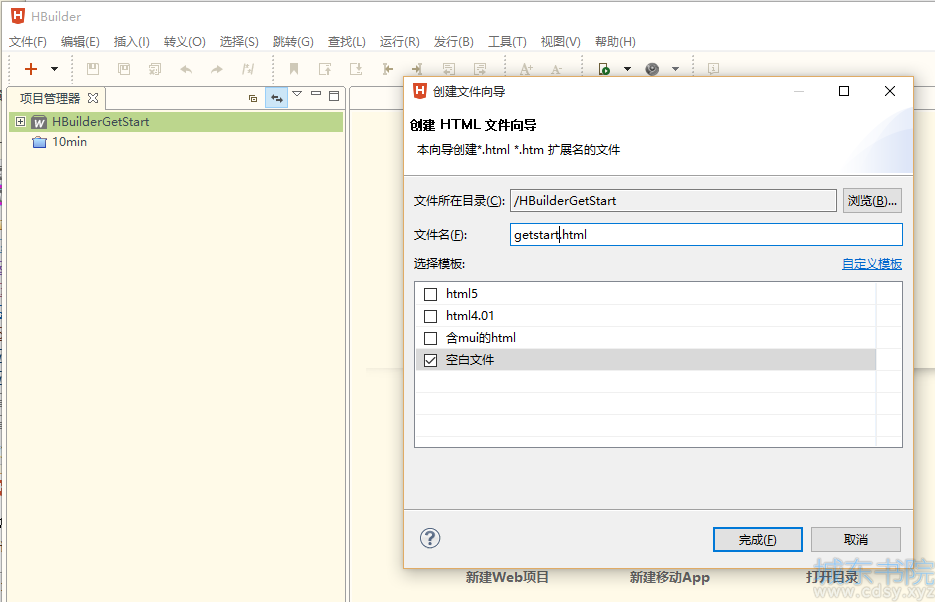The height and width of the screenshot is (602, 935).
Task: Expand the HBuilderGetStart project node
Action: 20,122
